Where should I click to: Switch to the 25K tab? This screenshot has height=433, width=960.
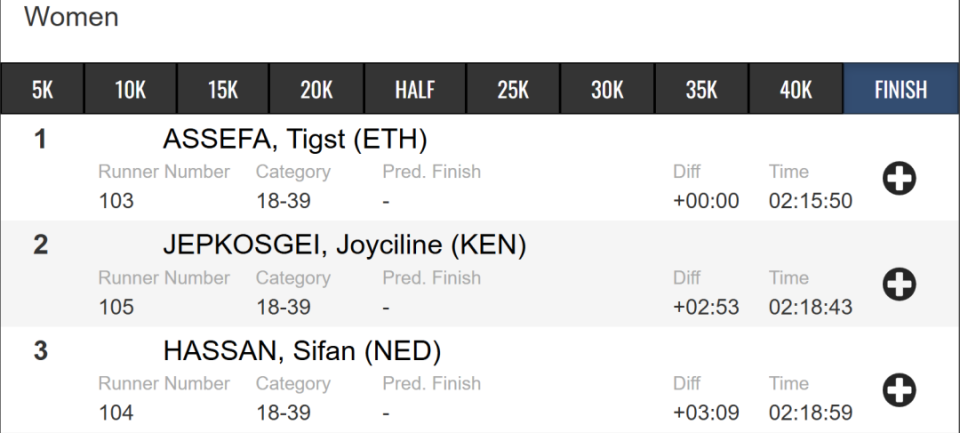click(x=513, y=89)
